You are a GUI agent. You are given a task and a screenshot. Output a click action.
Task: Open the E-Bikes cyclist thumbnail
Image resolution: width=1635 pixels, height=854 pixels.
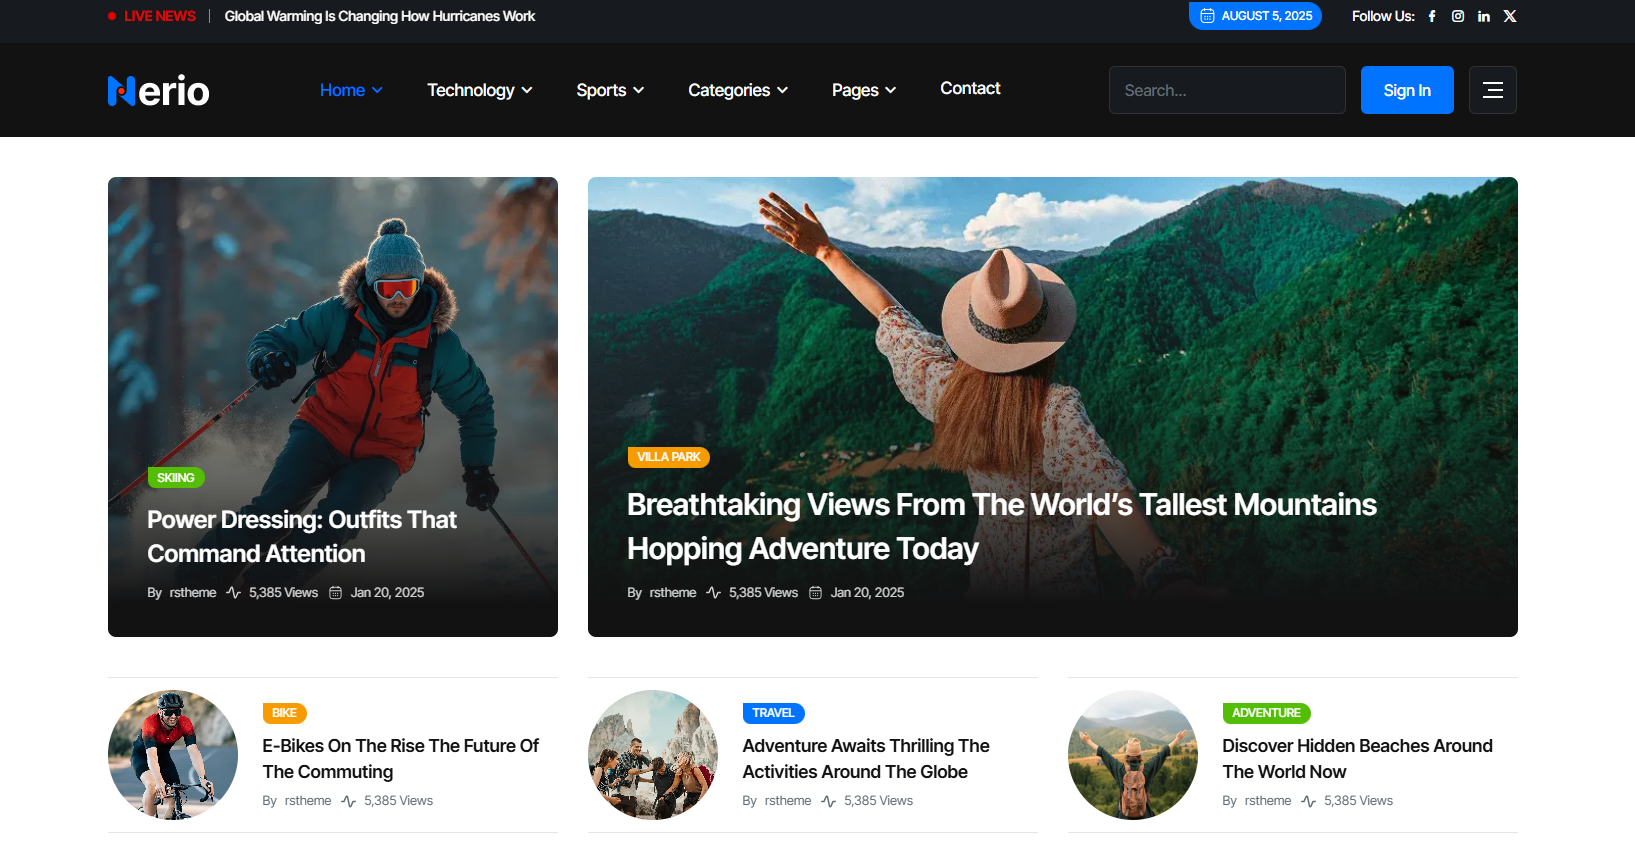pos(173,755)
